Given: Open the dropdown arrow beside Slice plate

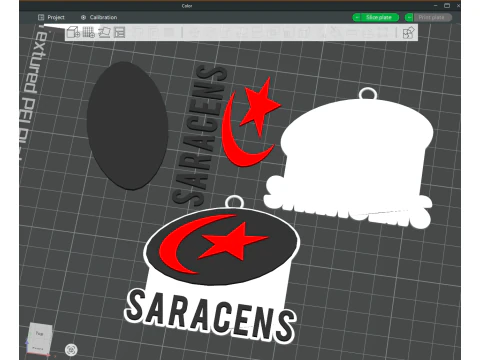Looking at the screenshot, I should pyautogui.click(x=357, y=17).
